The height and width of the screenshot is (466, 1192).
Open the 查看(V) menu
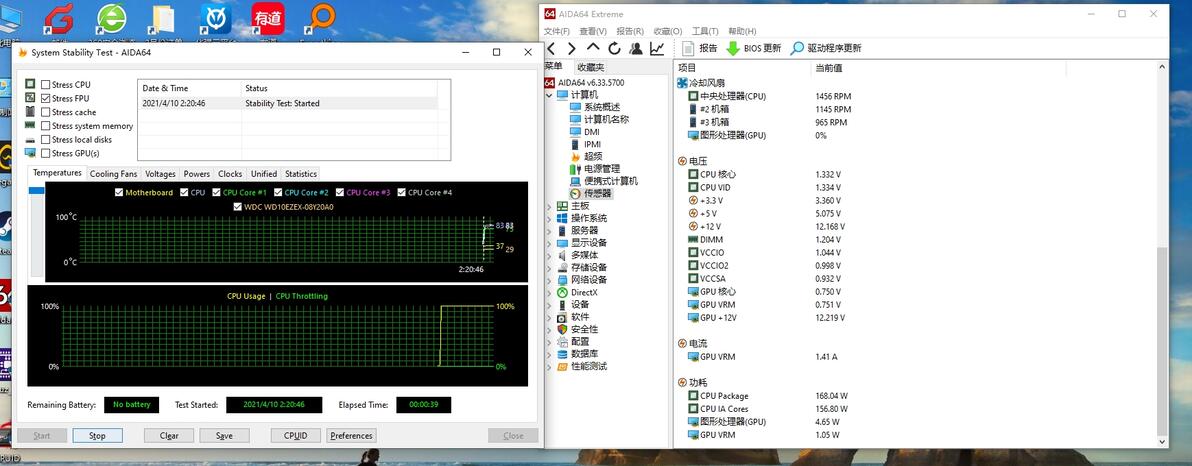[x=593, y=31]
